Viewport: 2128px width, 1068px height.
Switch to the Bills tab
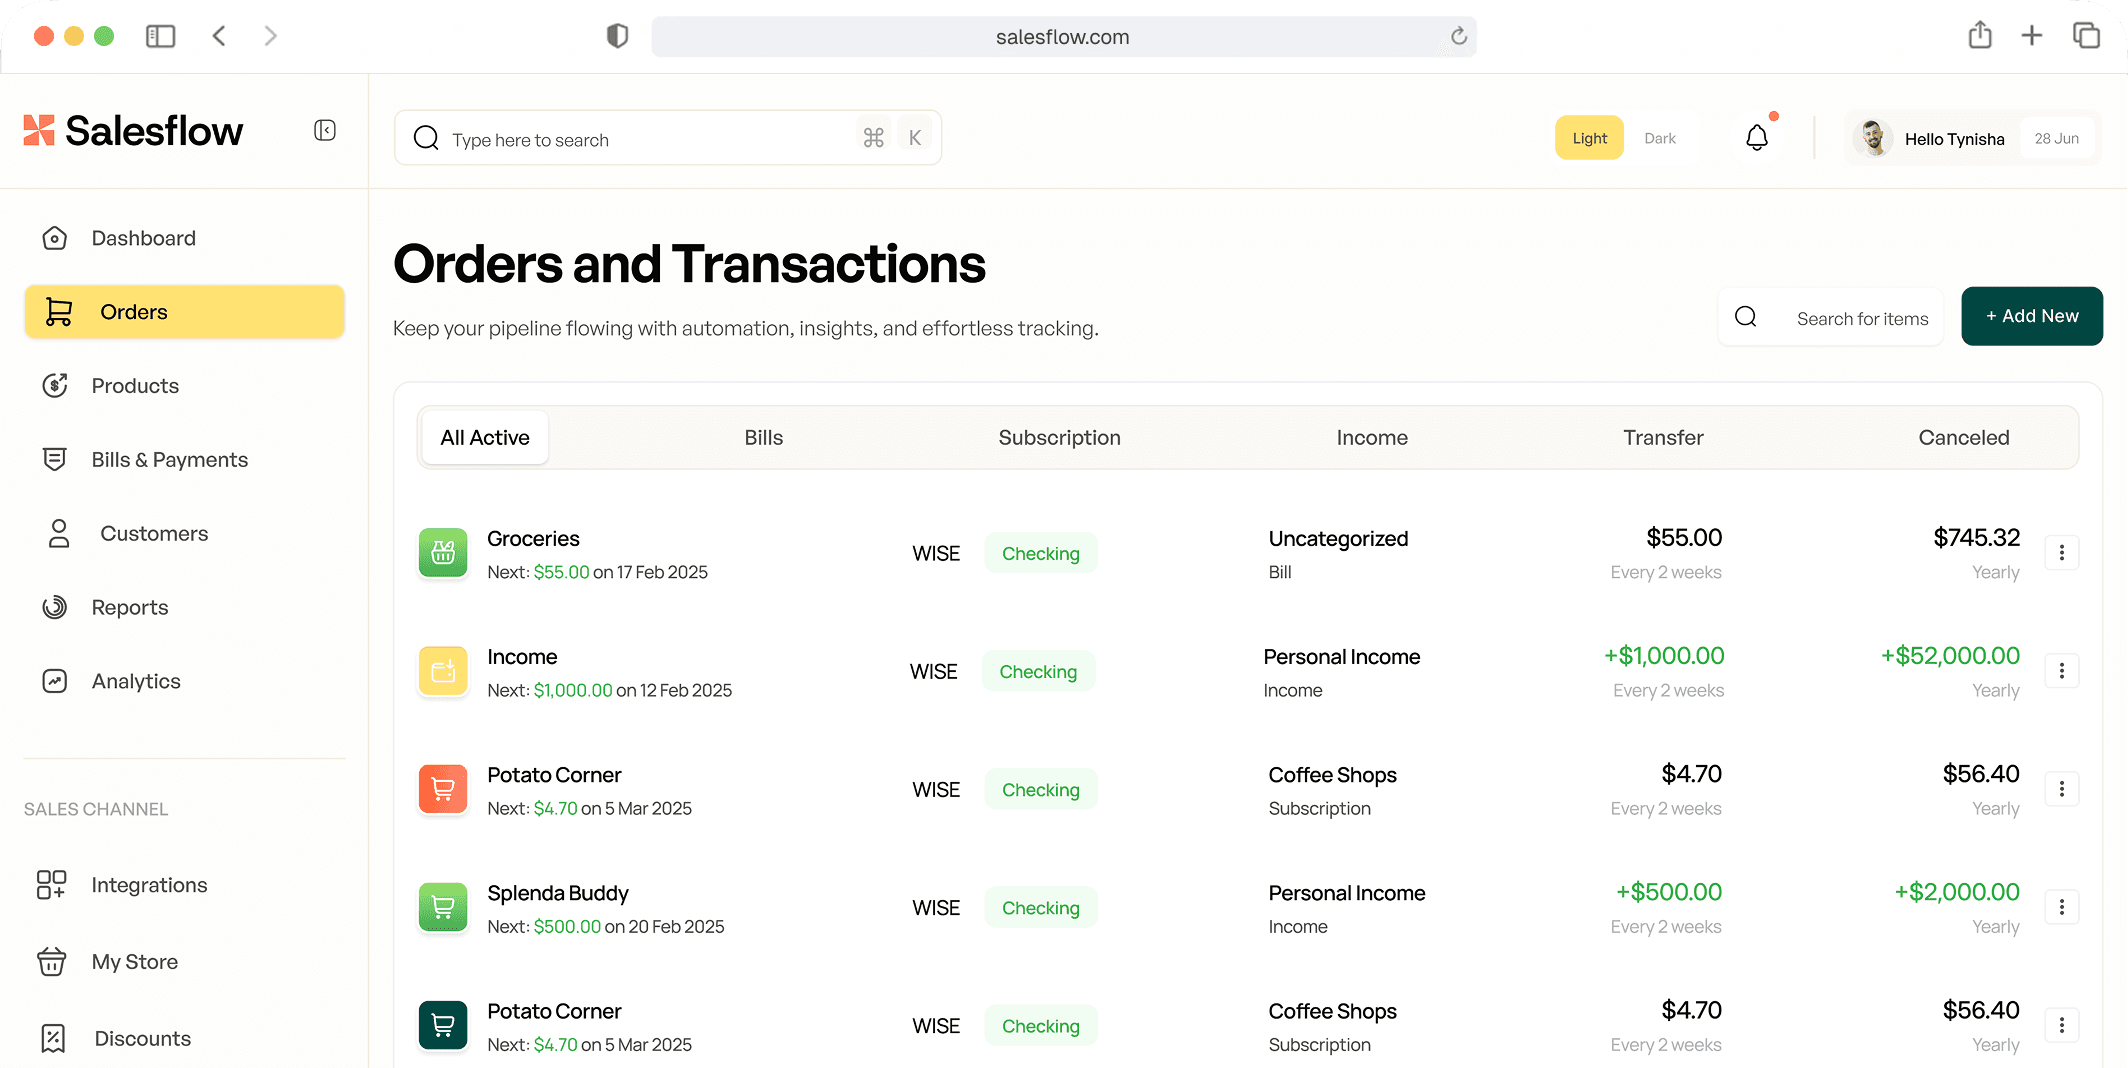[x=764, y=437]
